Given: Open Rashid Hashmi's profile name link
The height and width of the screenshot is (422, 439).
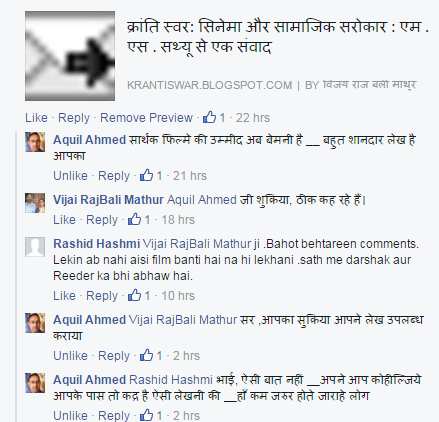Looking at the screenshot, I should [96, 244].
